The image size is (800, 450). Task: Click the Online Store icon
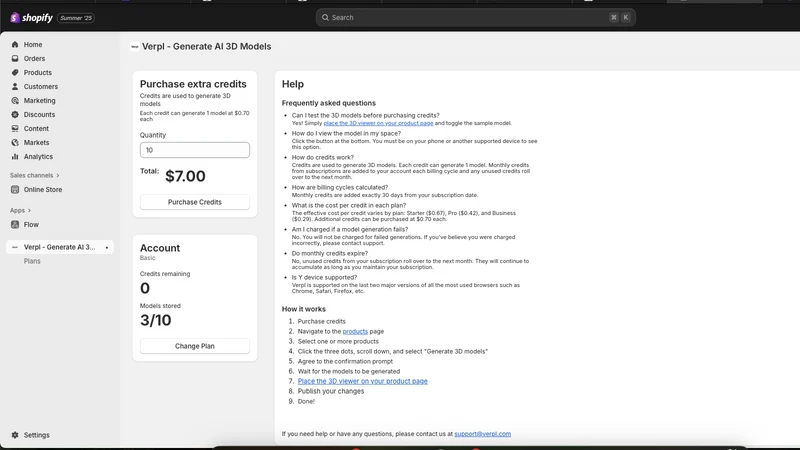pos(15,189)
